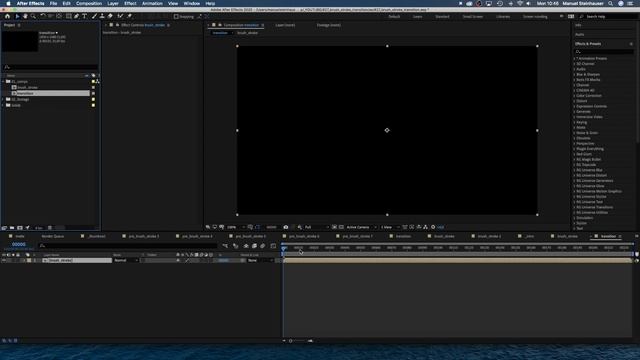640x360 pixels.
Task: Select brush_stroke comp in Project panel
Action: point(27,87)
